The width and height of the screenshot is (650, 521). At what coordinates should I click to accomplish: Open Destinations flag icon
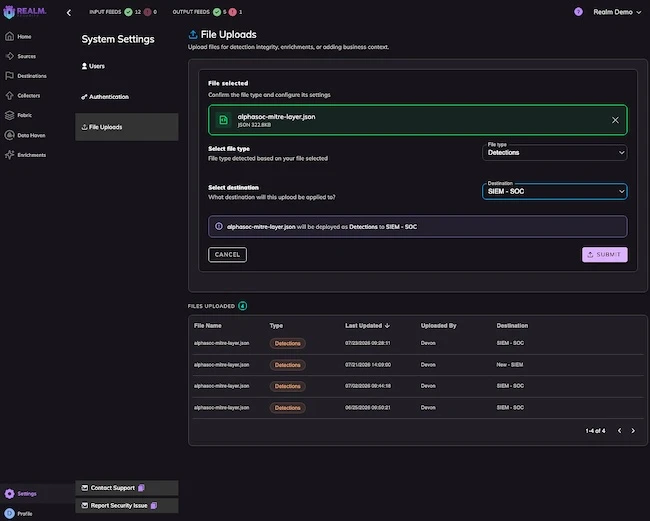(x=10, y=76)
